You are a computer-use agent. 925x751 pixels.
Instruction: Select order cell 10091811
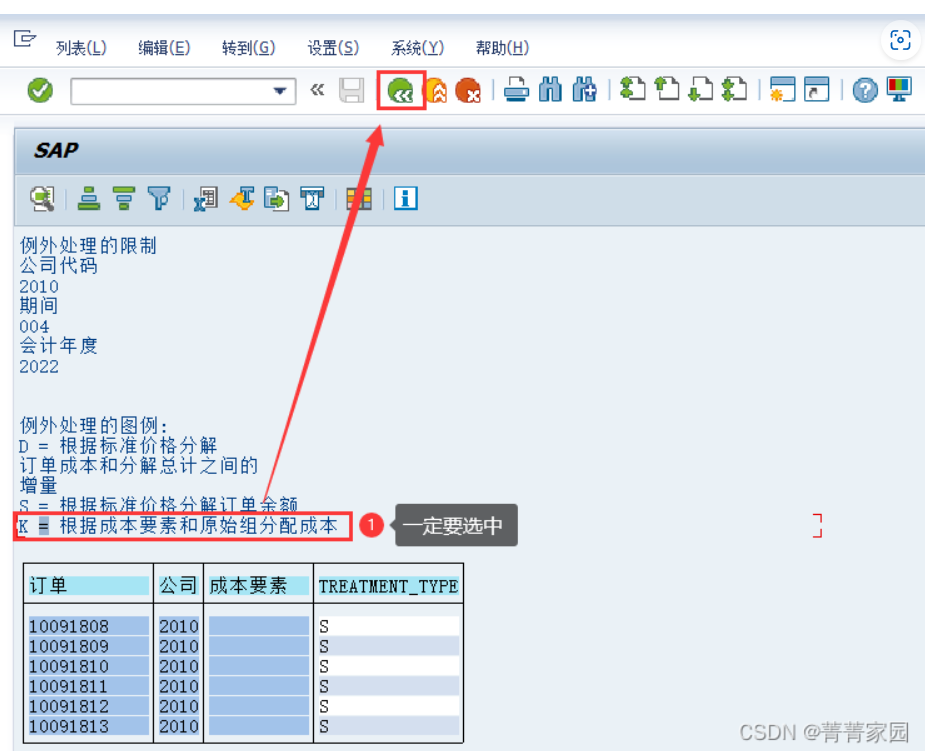click(89, 686)
